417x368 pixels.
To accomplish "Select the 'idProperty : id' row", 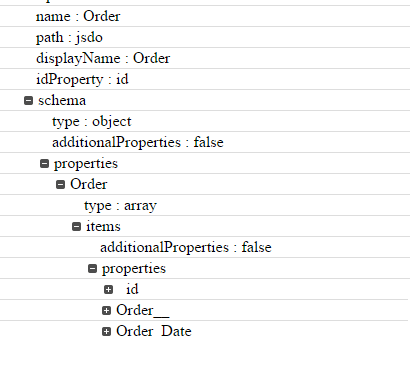I will (205, 79).
